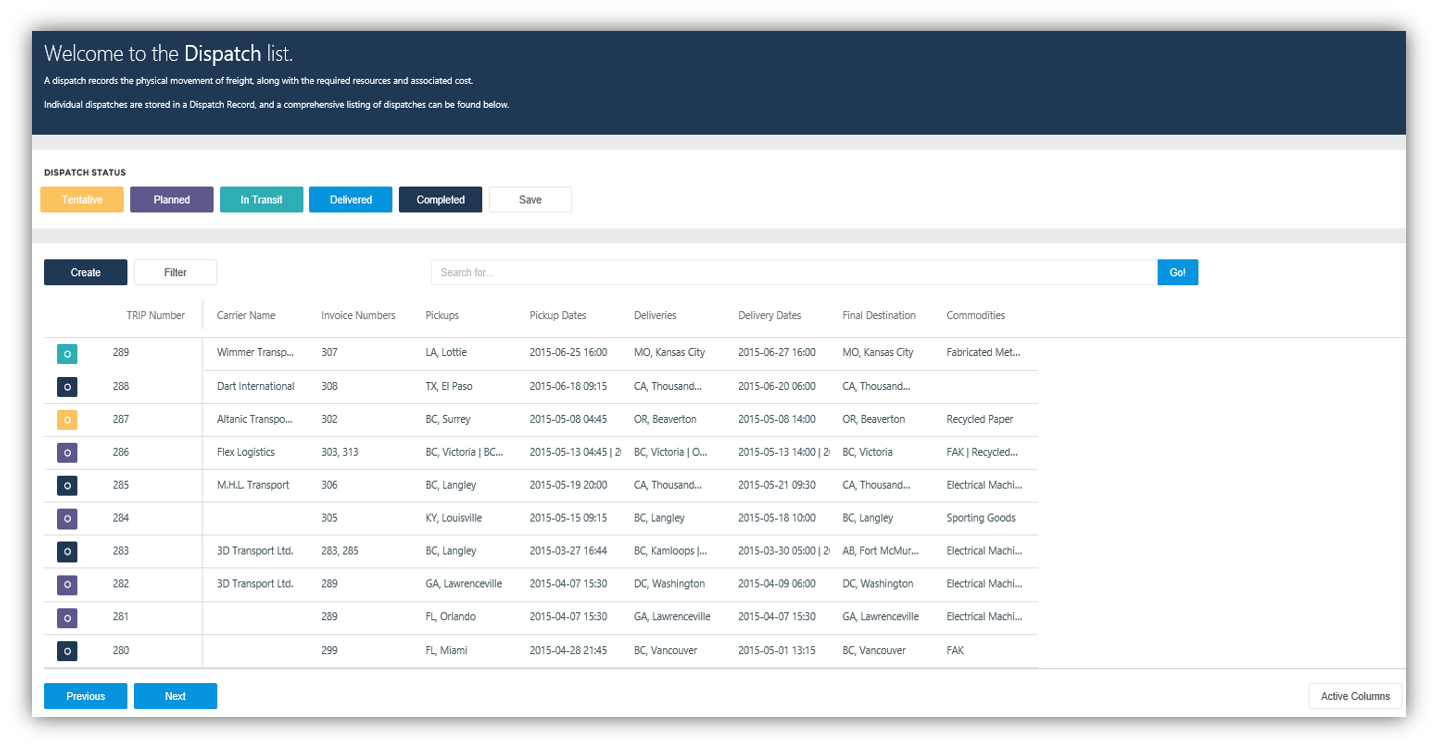Toggle the Planned status filter
The image size is (1438, 748).
pyautogui.click(x=171, y=199)
